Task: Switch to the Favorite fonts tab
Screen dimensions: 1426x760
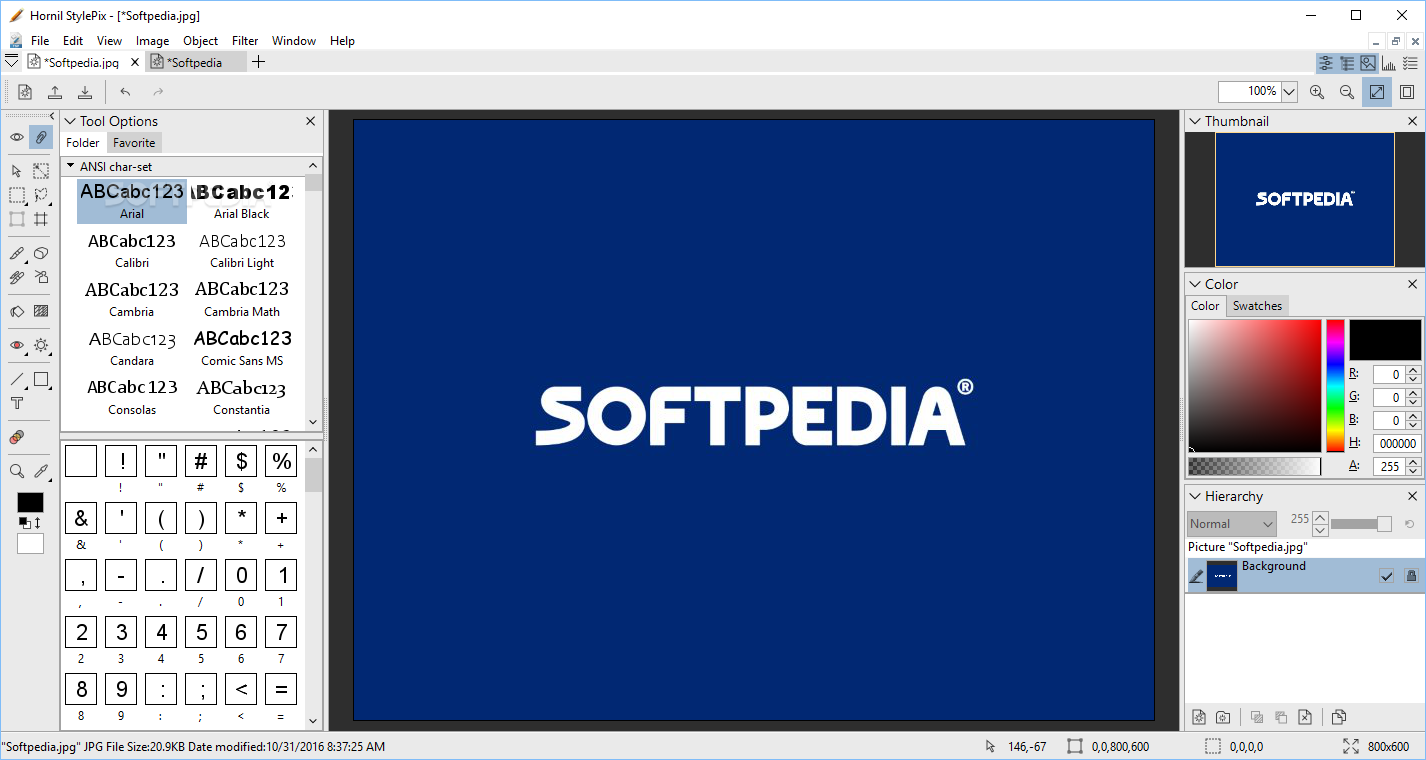Action: pos(134,143)
